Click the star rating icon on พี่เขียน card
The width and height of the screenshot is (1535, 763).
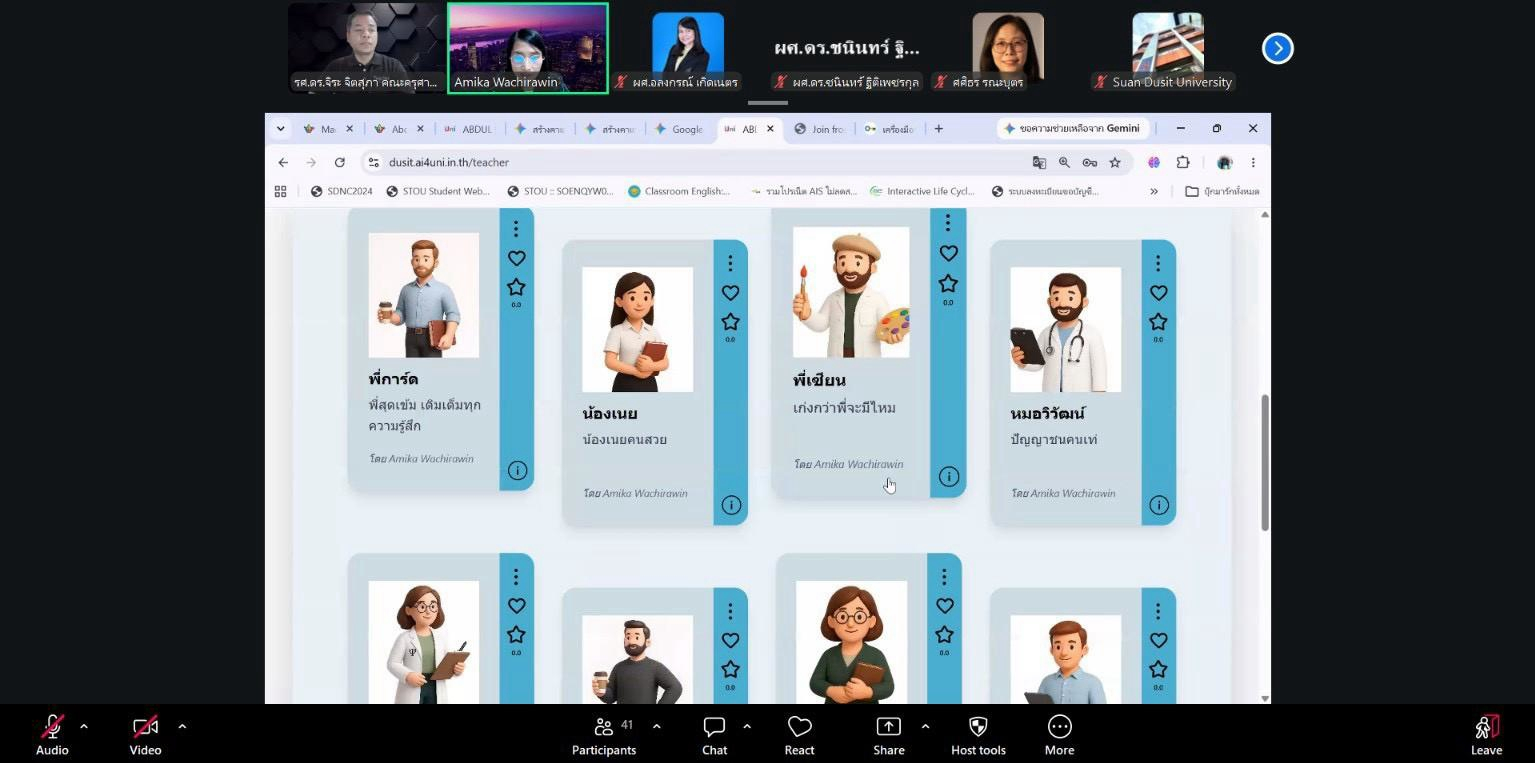(948, 284)
